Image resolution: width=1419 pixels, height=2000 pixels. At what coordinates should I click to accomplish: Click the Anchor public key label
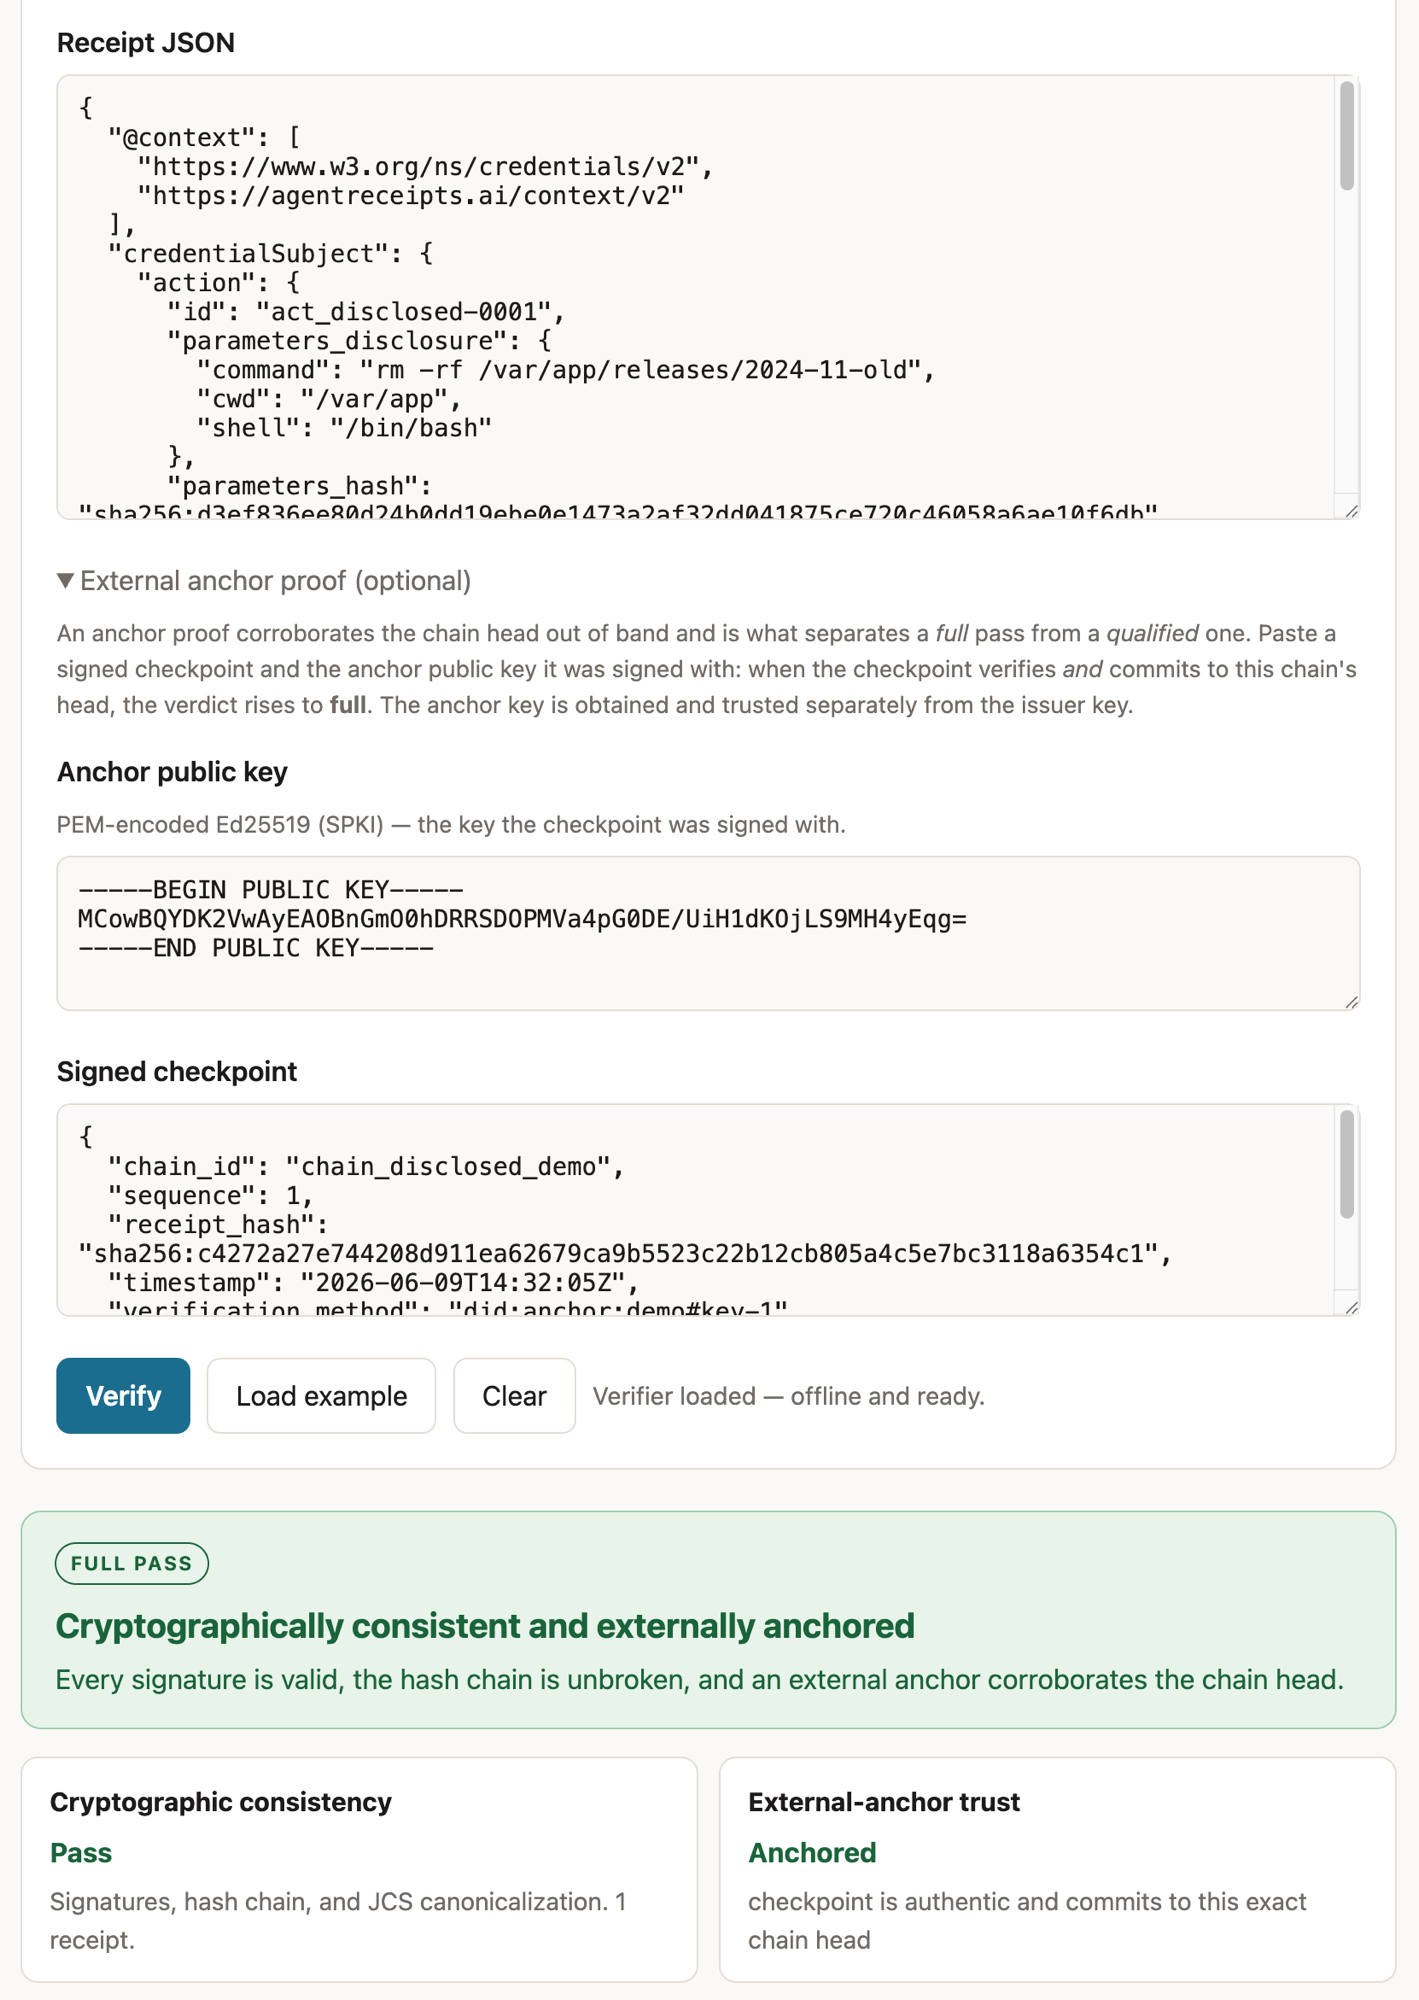point(172,772)
